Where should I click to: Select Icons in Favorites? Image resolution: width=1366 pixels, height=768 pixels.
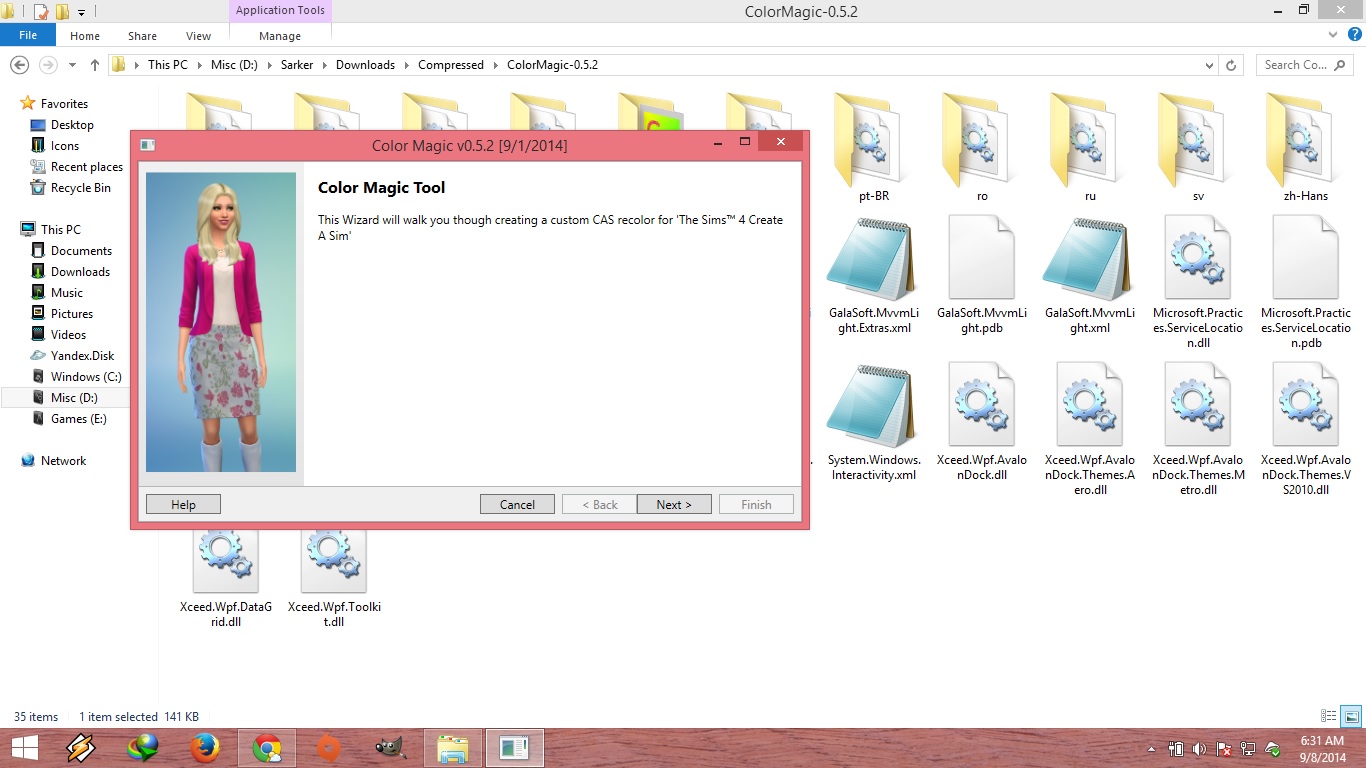click(65, 146)
